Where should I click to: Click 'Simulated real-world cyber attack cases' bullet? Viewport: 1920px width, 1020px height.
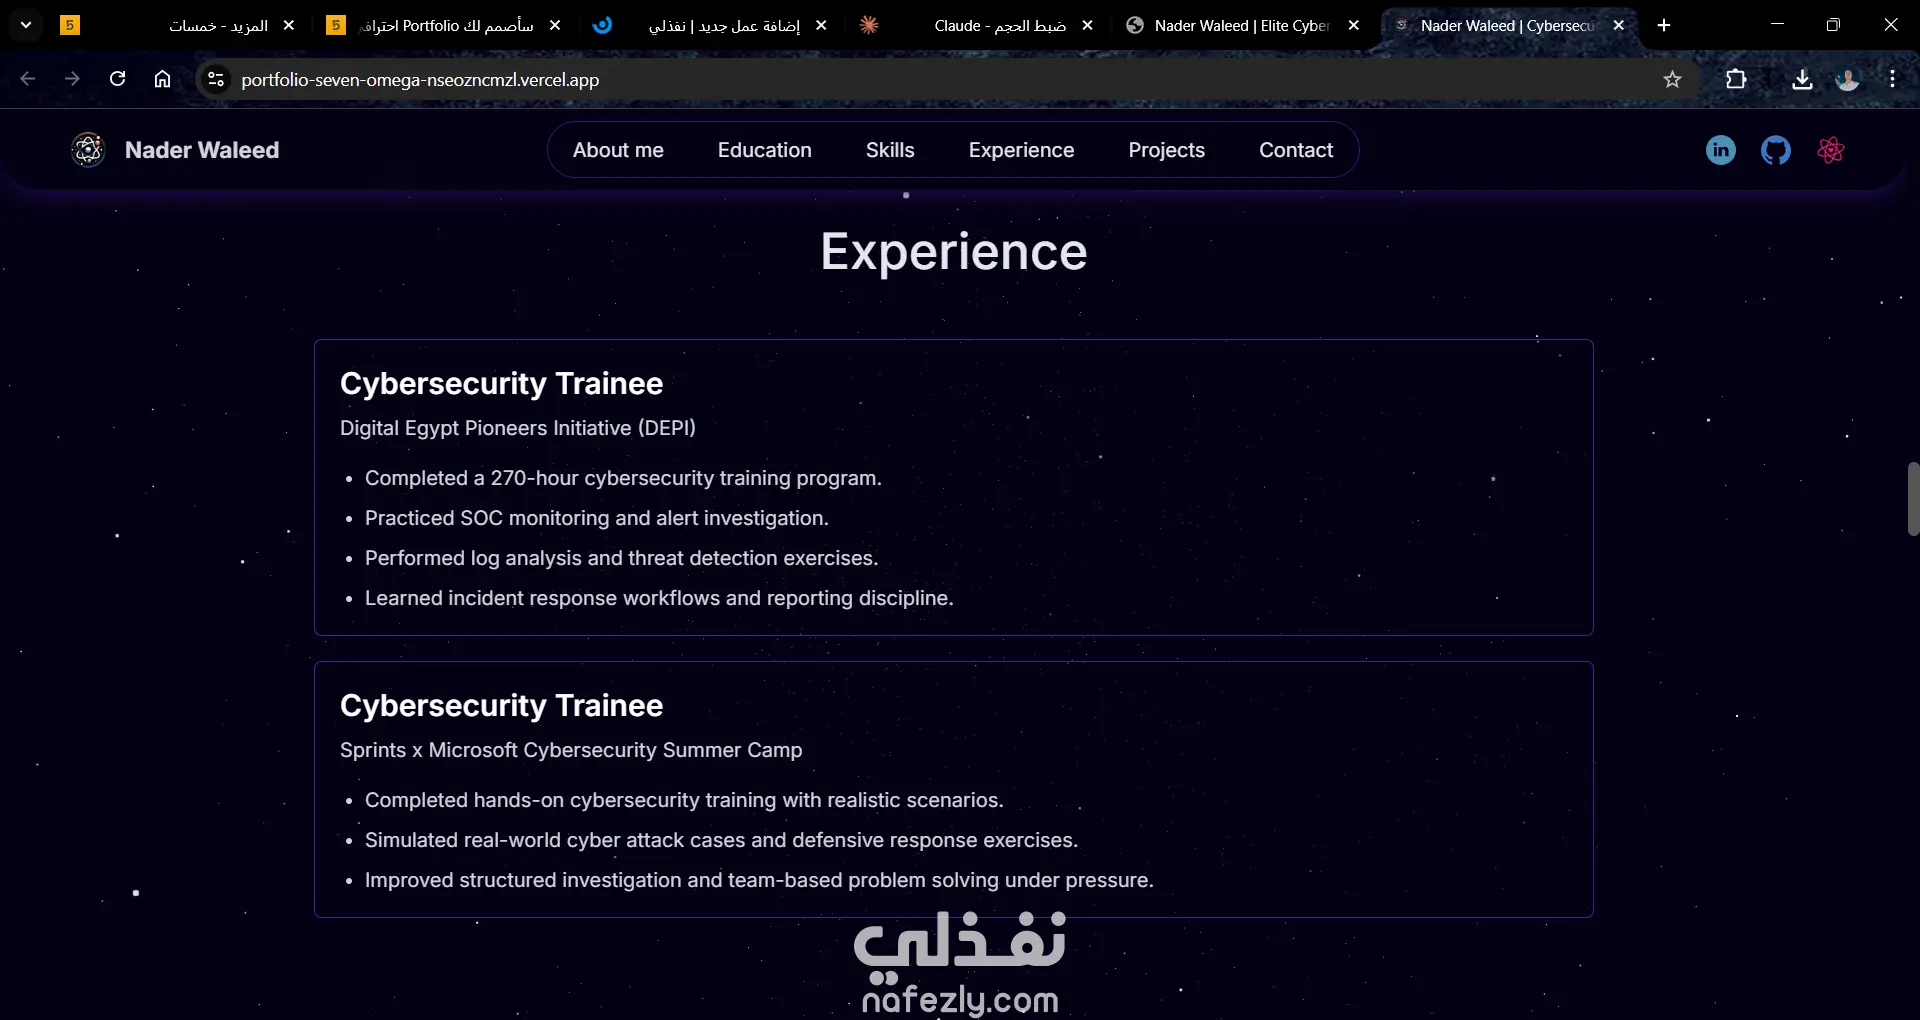tap(721, 840)
